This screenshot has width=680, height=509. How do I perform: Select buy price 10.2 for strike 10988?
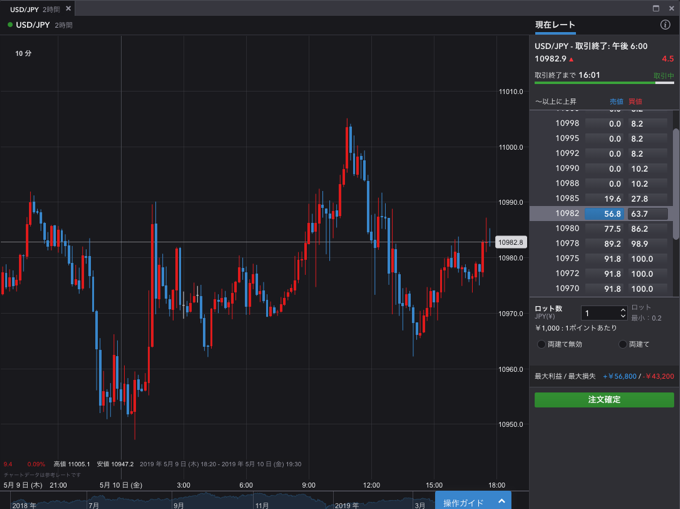tap(648, 184)
